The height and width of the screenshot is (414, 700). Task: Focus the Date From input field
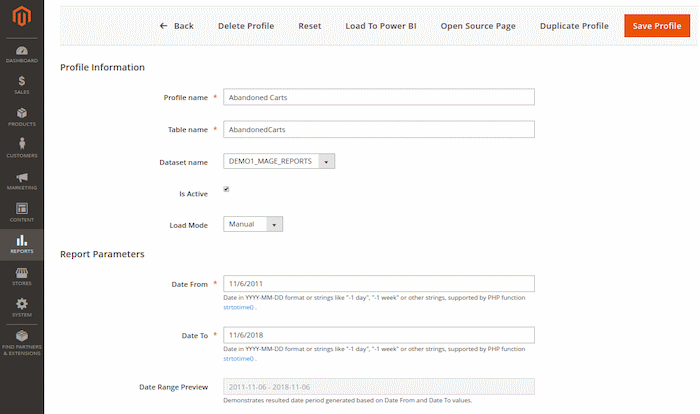tap(379, 284)
